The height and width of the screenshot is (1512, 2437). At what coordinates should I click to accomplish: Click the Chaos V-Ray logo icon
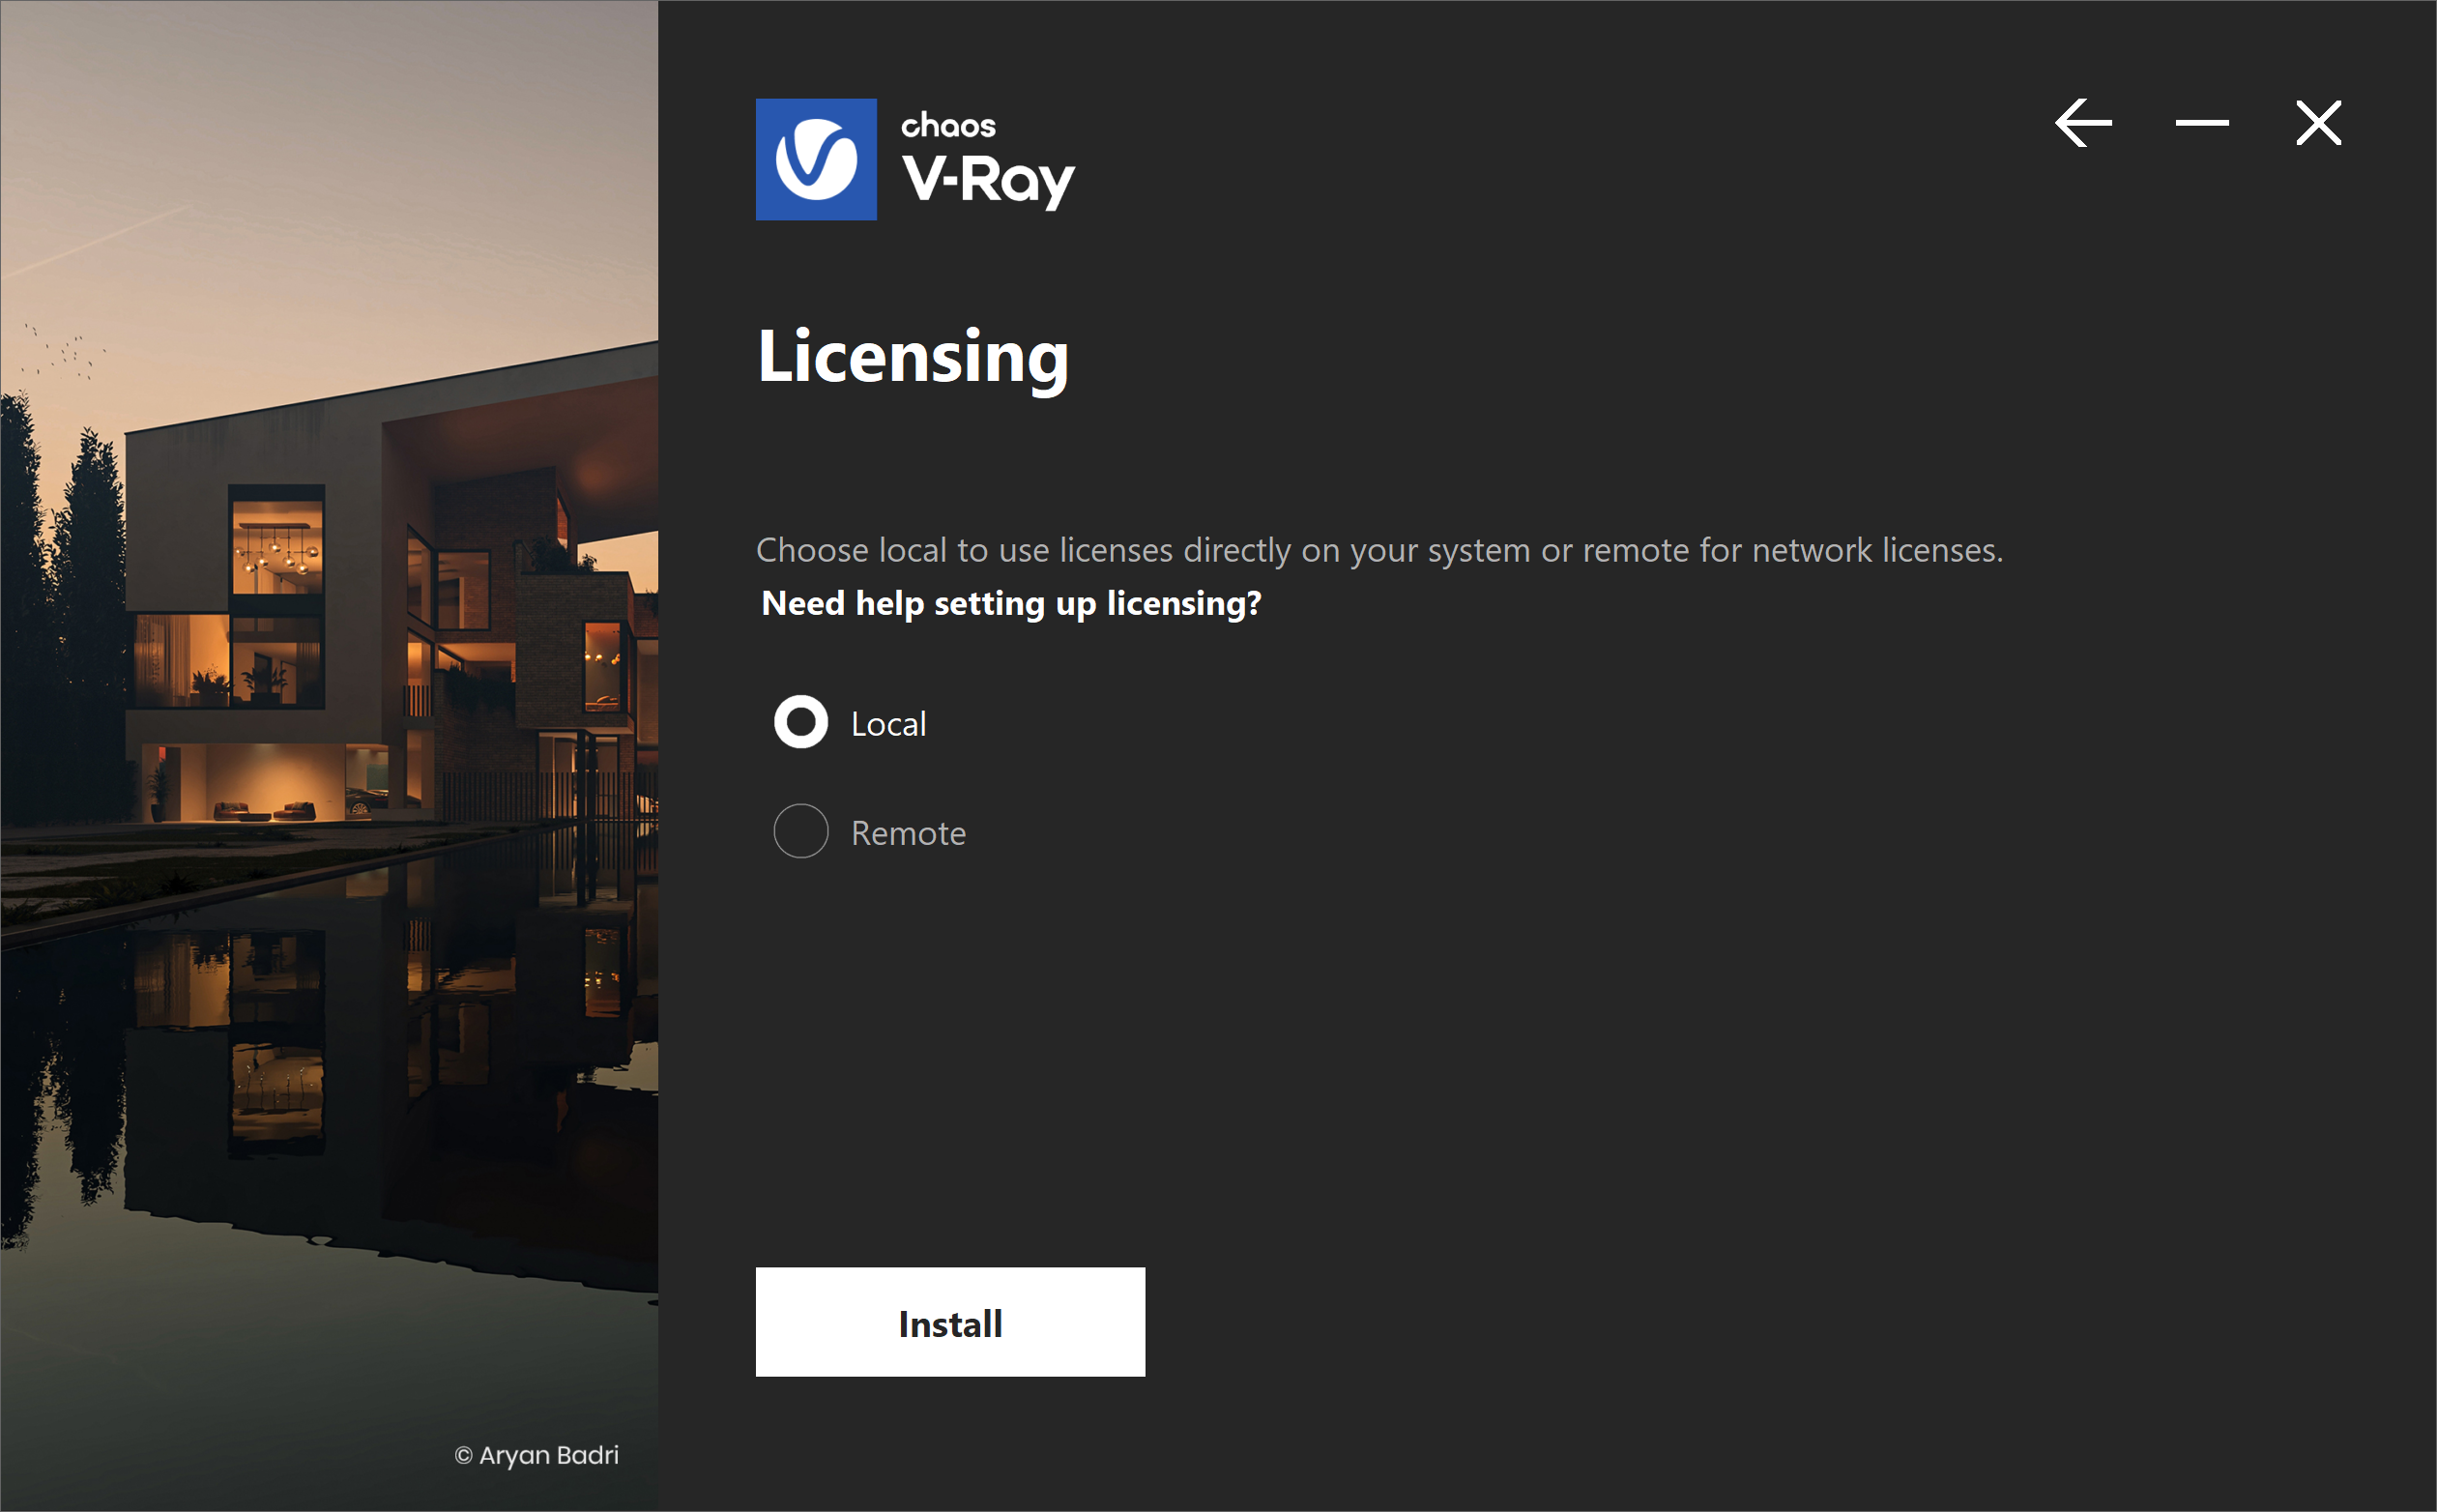click(816, 159)
